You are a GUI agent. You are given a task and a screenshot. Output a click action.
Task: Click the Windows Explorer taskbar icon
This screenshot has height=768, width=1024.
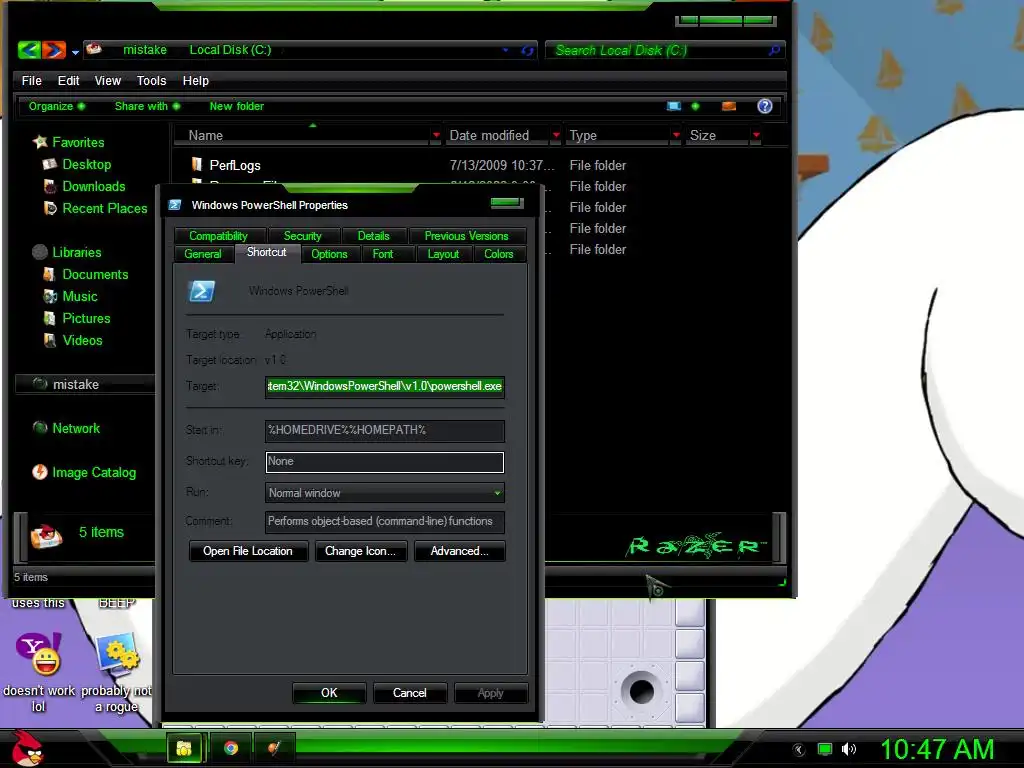(x=184, y=748)
